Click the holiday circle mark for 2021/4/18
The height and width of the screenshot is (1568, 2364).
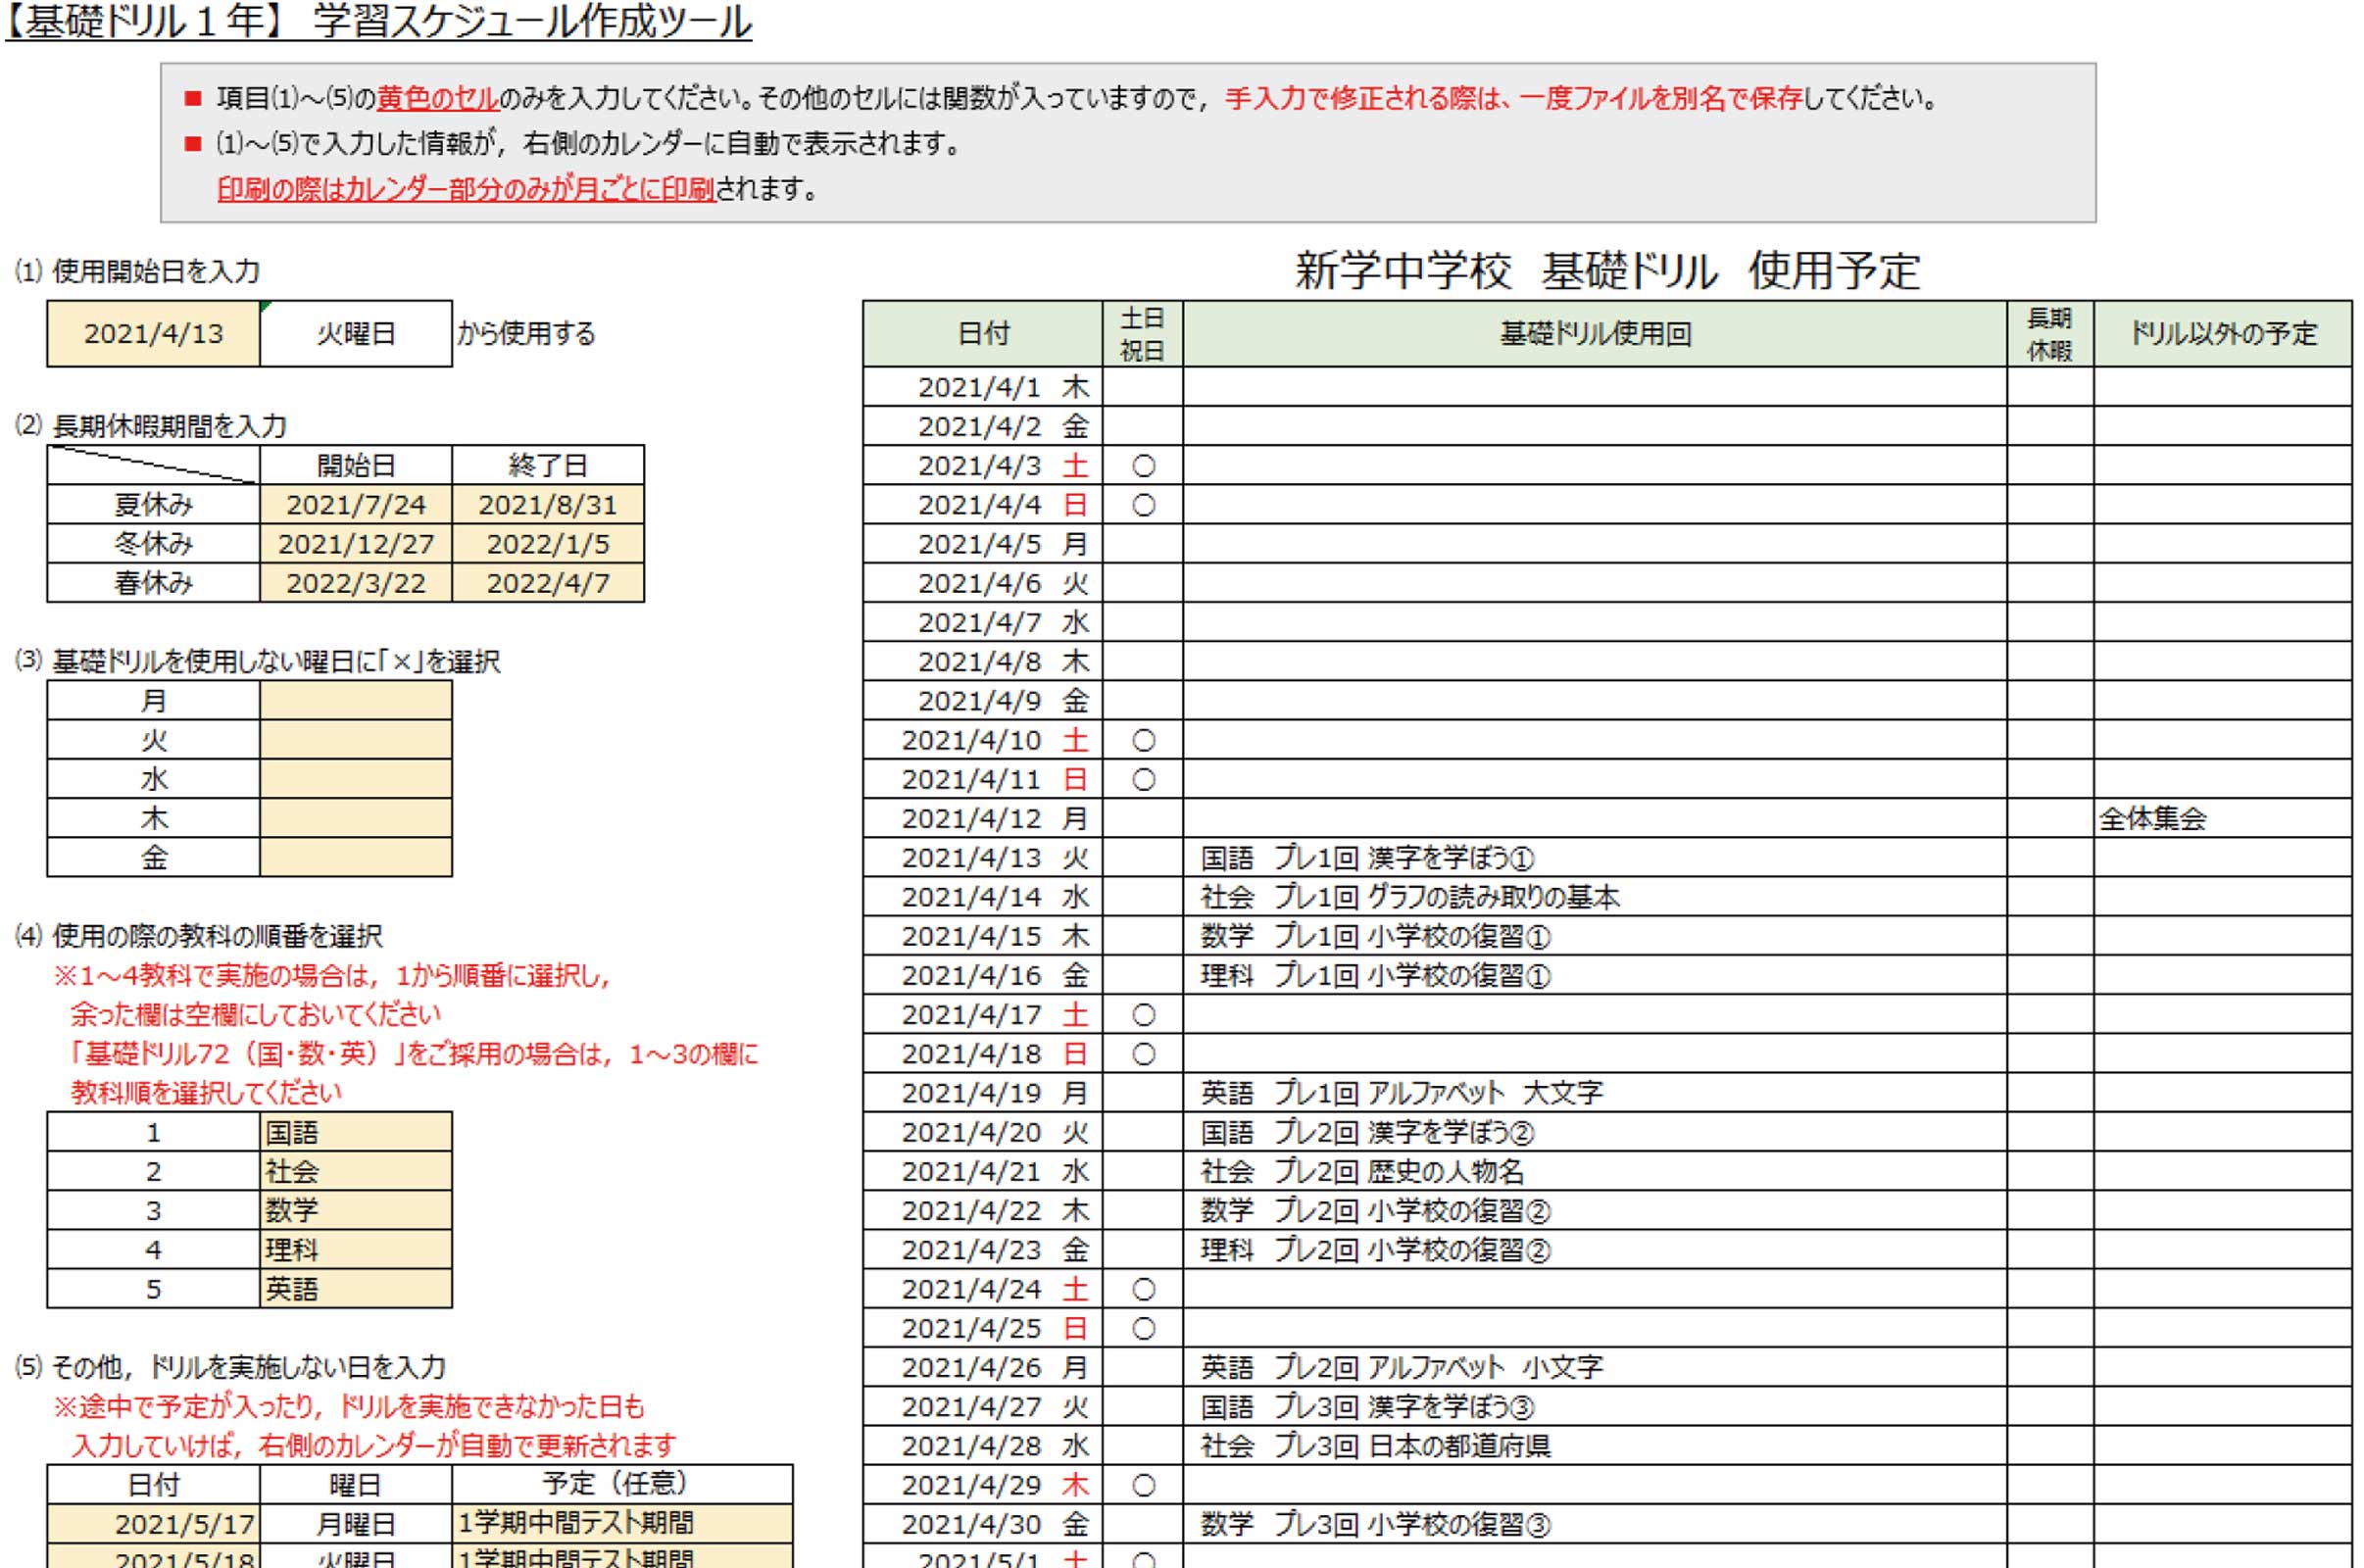pos(1143,1053)
